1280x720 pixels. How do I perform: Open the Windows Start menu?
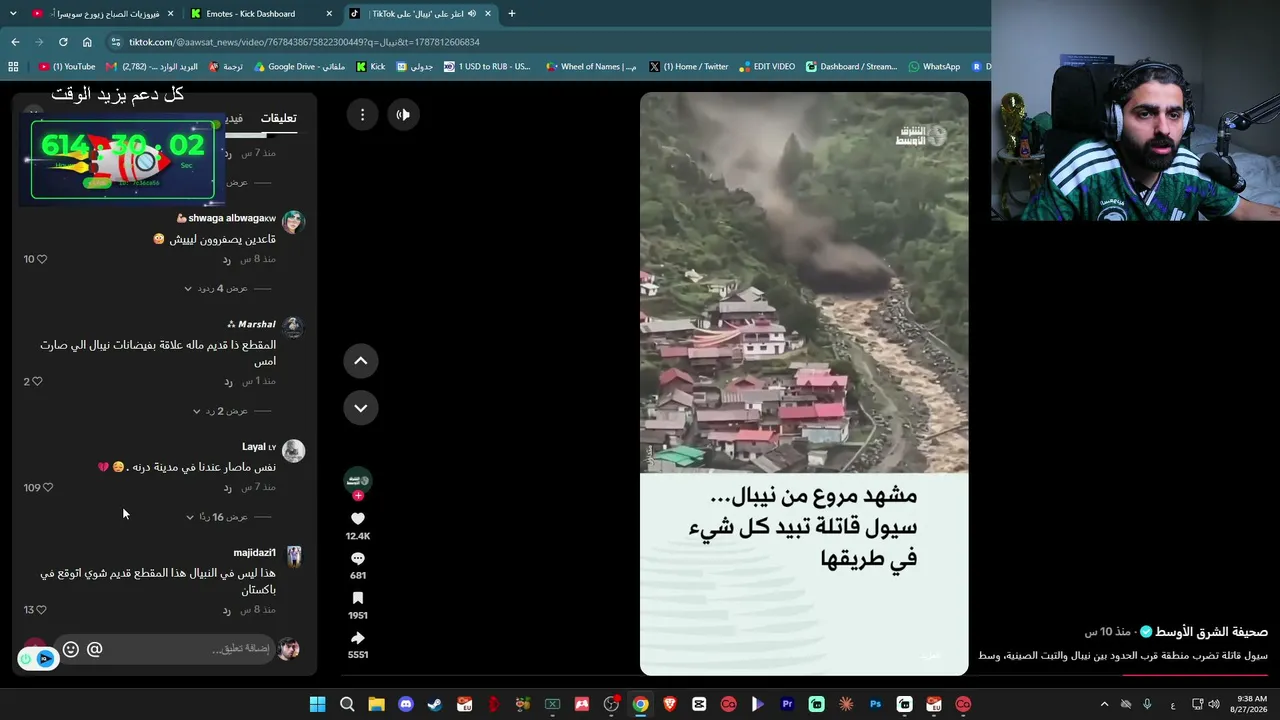[x=317, y=704]
